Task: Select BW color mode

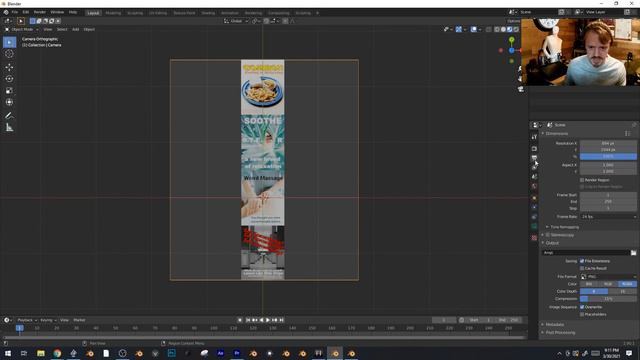Action: pos(589,284)
